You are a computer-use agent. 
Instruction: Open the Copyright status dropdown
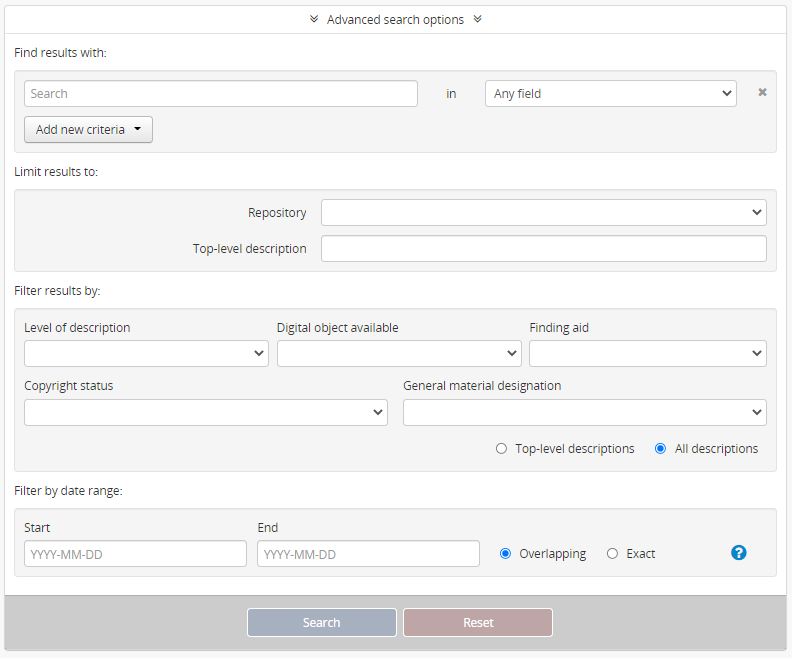pos(205,413)
